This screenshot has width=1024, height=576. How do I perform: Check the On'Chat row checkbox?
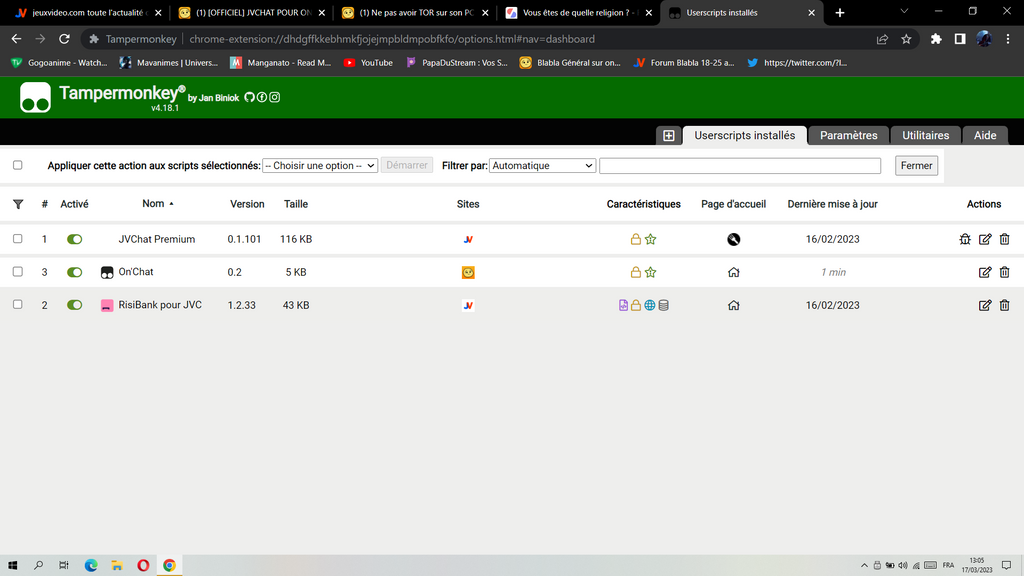pos(18,272)
